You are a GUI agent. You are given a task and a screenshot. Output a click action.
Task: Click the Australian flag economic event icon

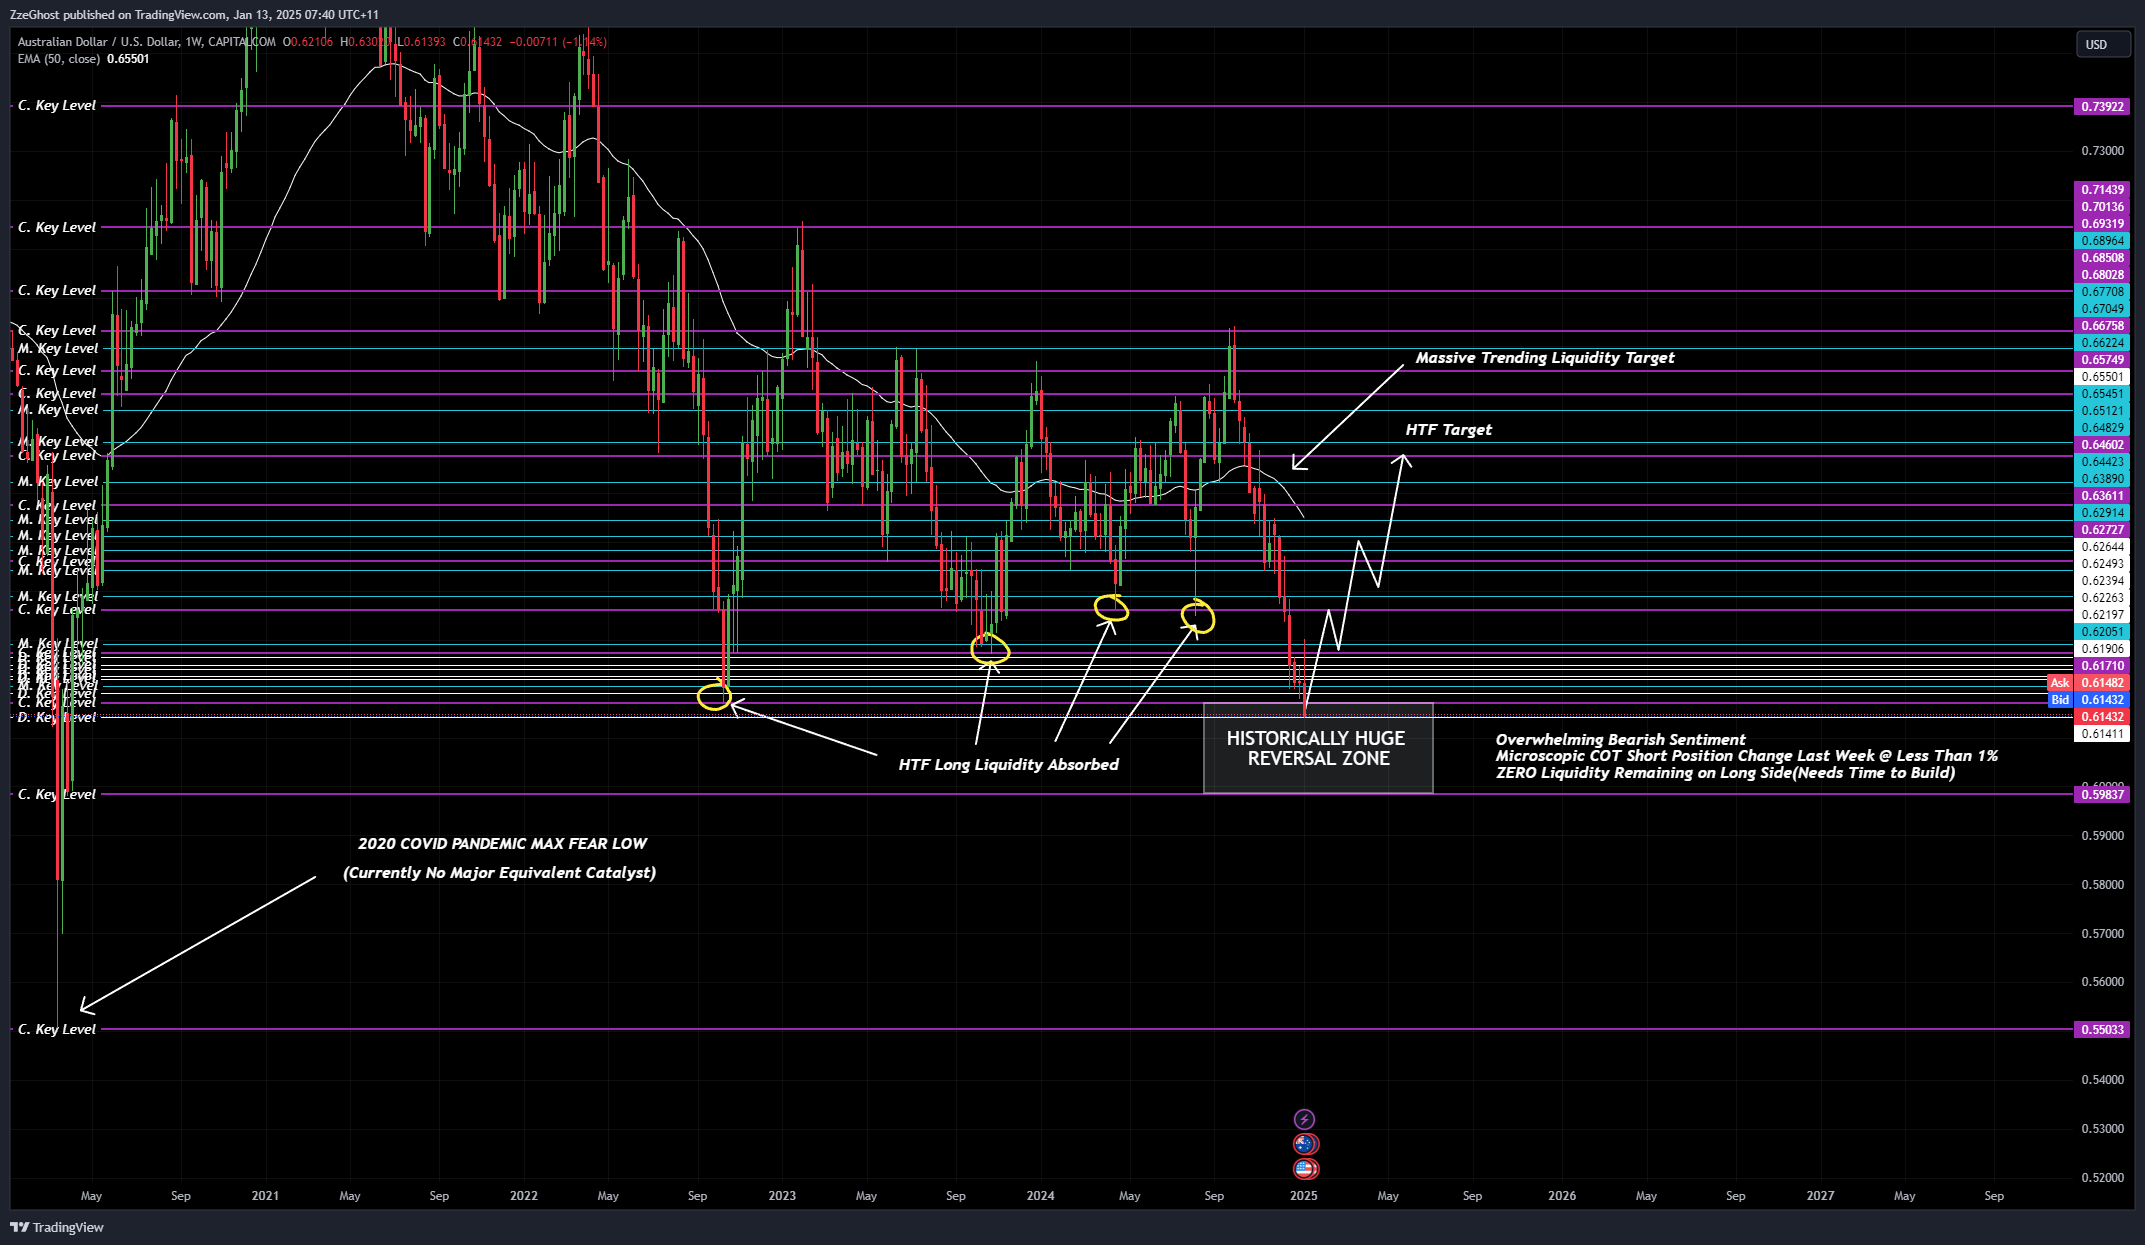[x=1304, y=1143]
